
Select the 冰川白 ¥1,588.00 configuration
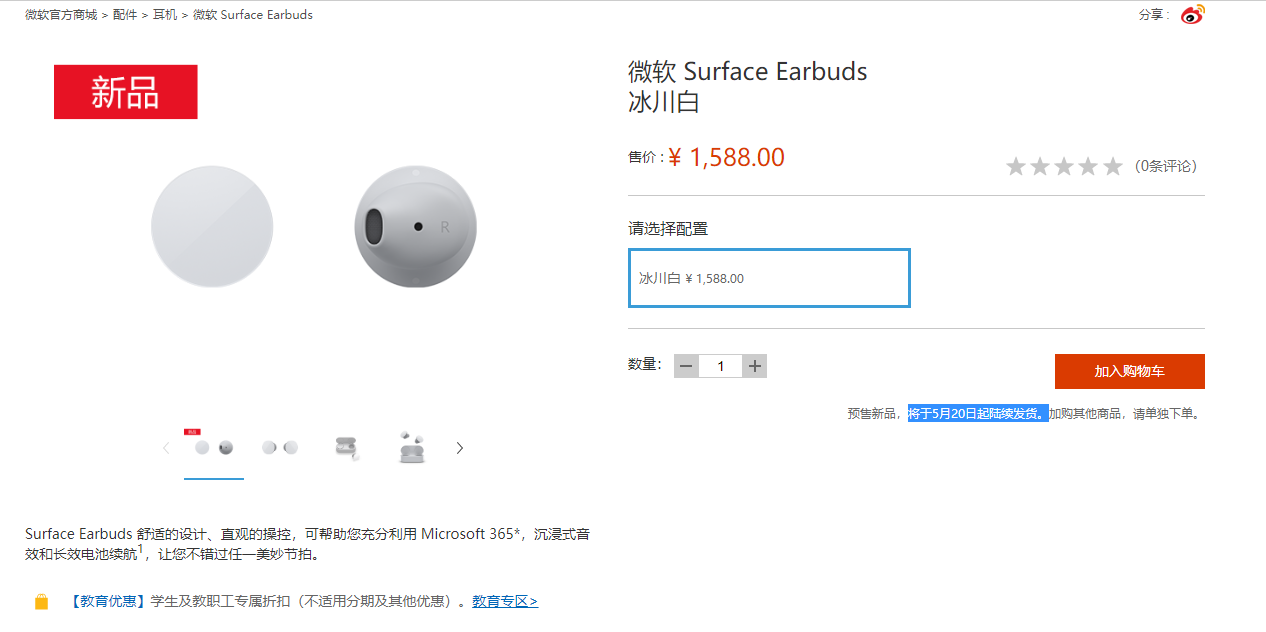tap(769, 278)
